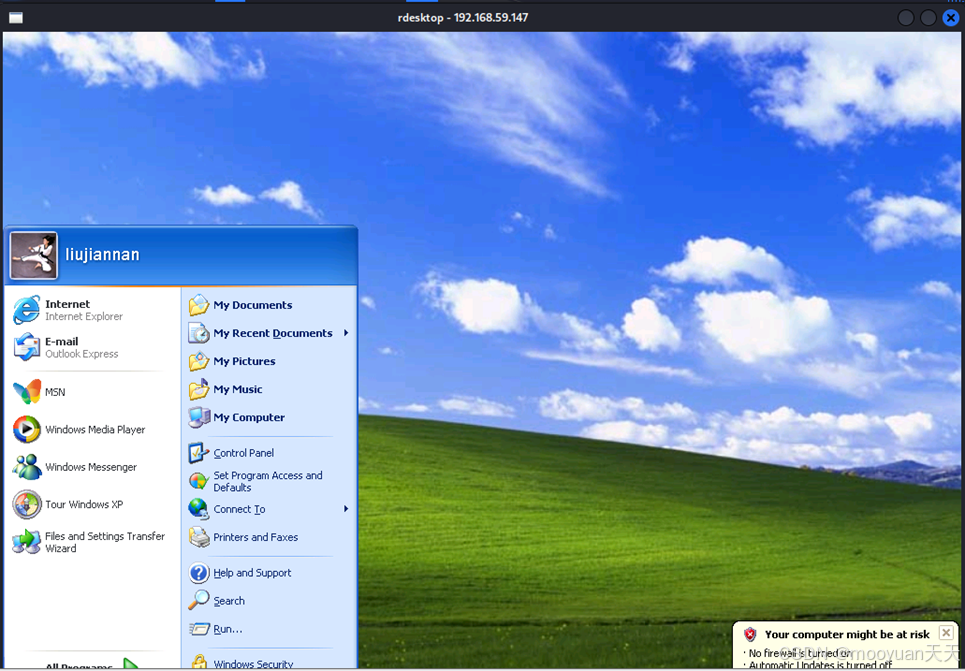Open the My Pictures folder icon
The width and height of the screenshot is (965, 671).
point(199,361)
